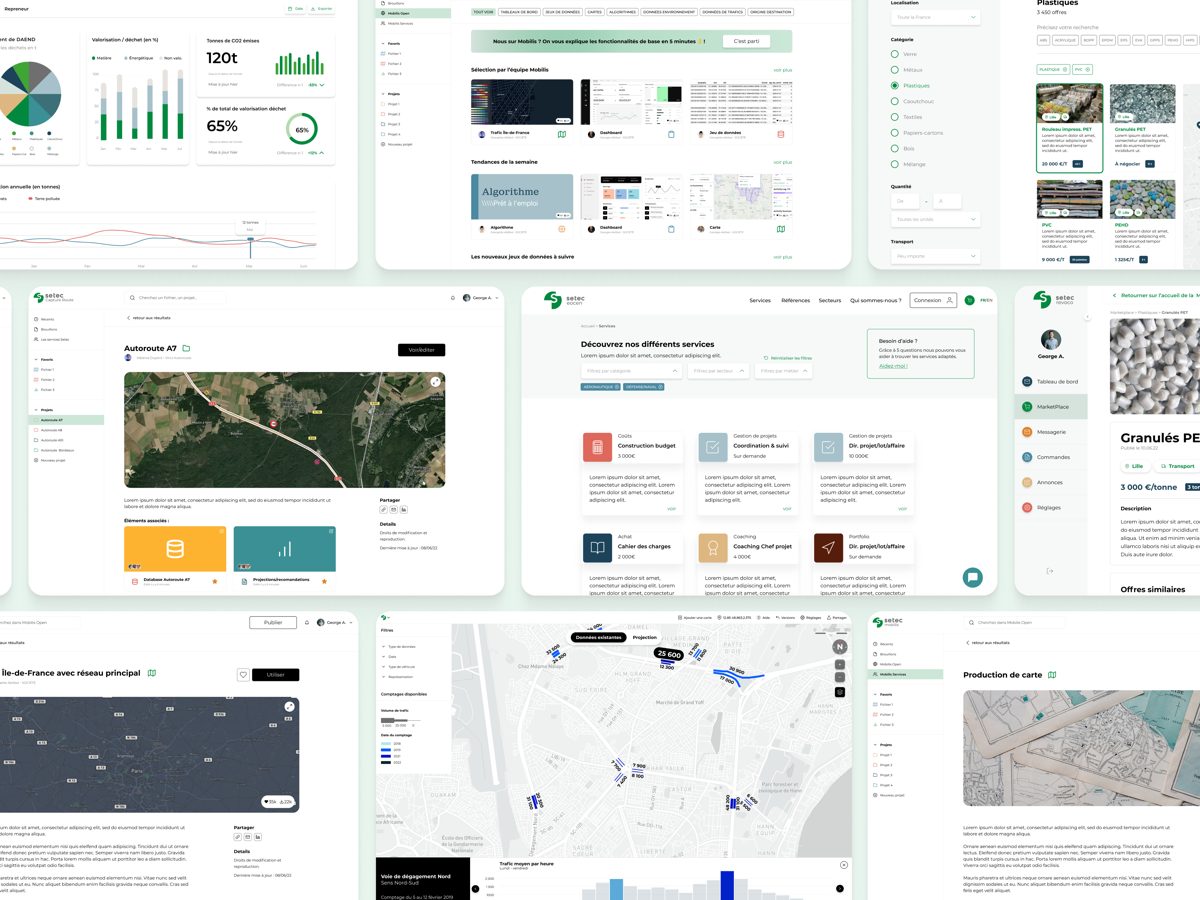Select the JEUX DE DONNÉES filter tab
The image size is (1200, 900).
(x=562, y=12)
